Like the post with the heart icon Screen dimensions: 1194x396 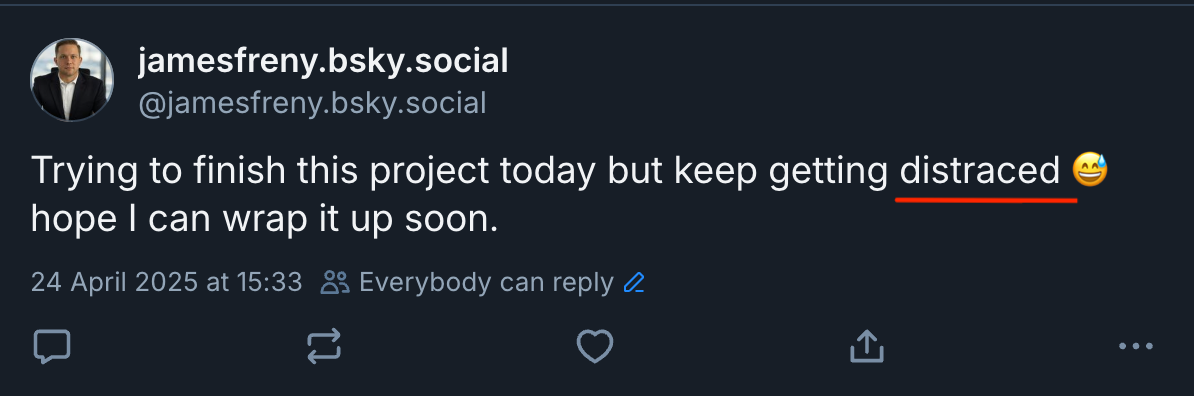pyautogui.click(x=595, y=347)
